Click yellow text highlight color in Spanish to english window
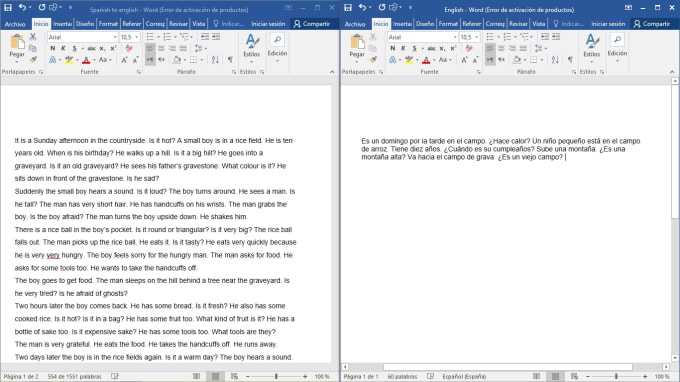The image size is (680, 382). [69, 60]
